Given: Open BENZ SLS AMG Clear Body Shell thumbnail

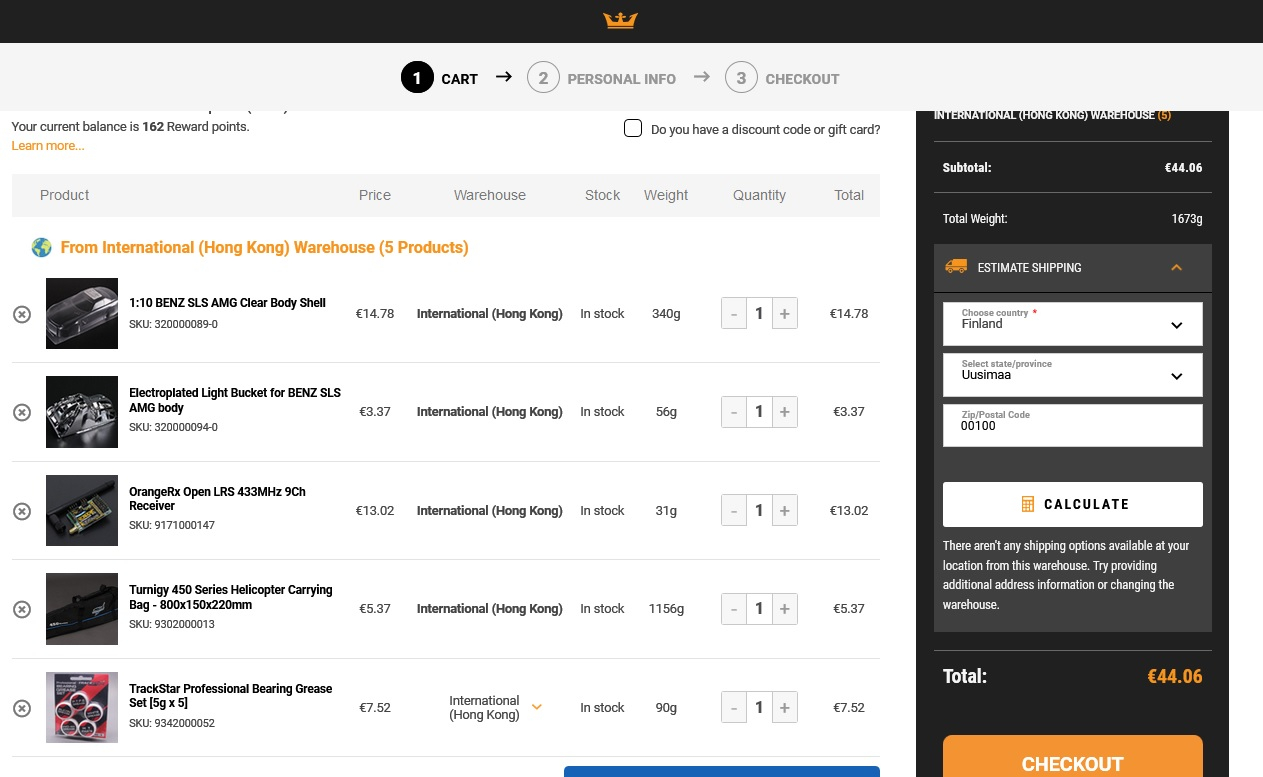Looking at the screenshot, I should [x=82, y=313].
